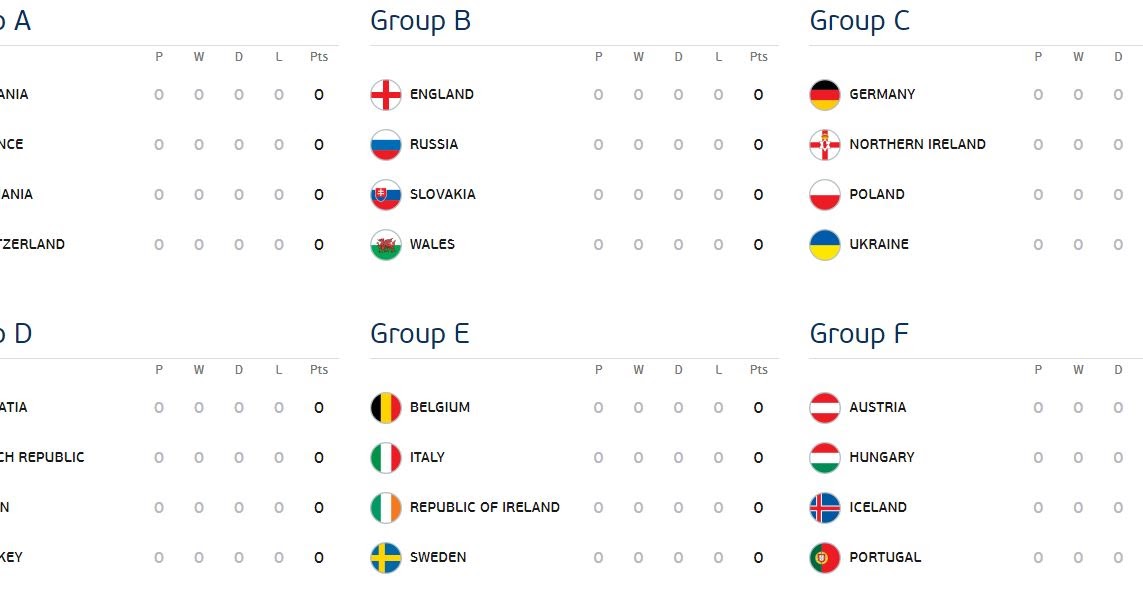Click the Austria flag icon
The image size is (1143, 600).
(x=825, y=407)
